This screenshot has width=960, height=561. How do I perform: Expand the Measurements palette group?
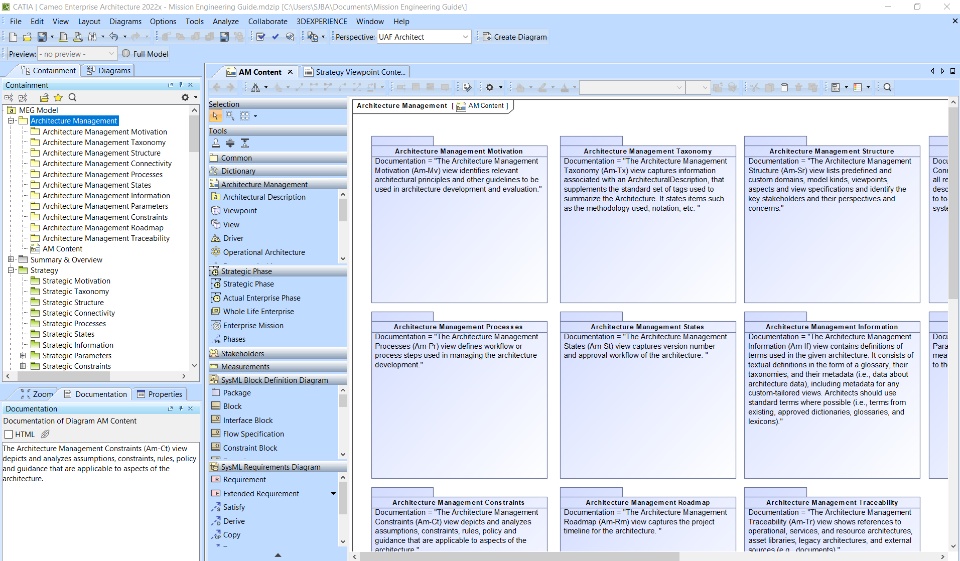tap(277, 366)
